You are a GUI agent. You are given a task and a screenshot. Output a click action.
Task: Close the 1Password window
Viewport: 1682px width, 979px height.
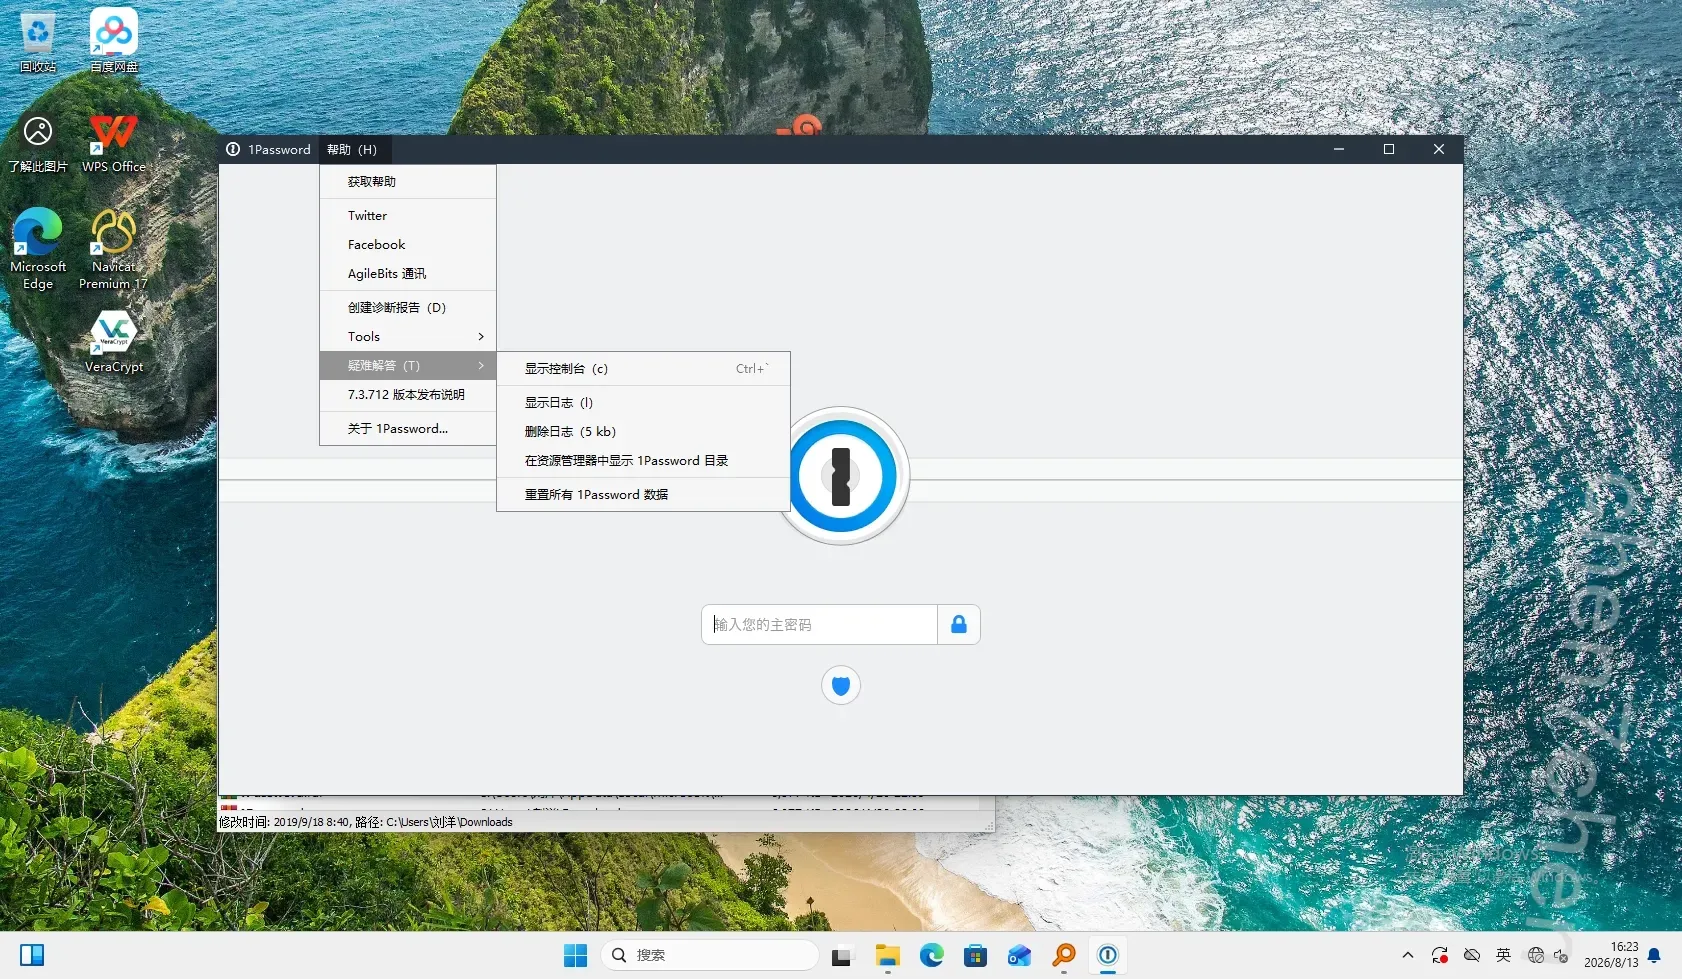click(x=1439, y=149)
